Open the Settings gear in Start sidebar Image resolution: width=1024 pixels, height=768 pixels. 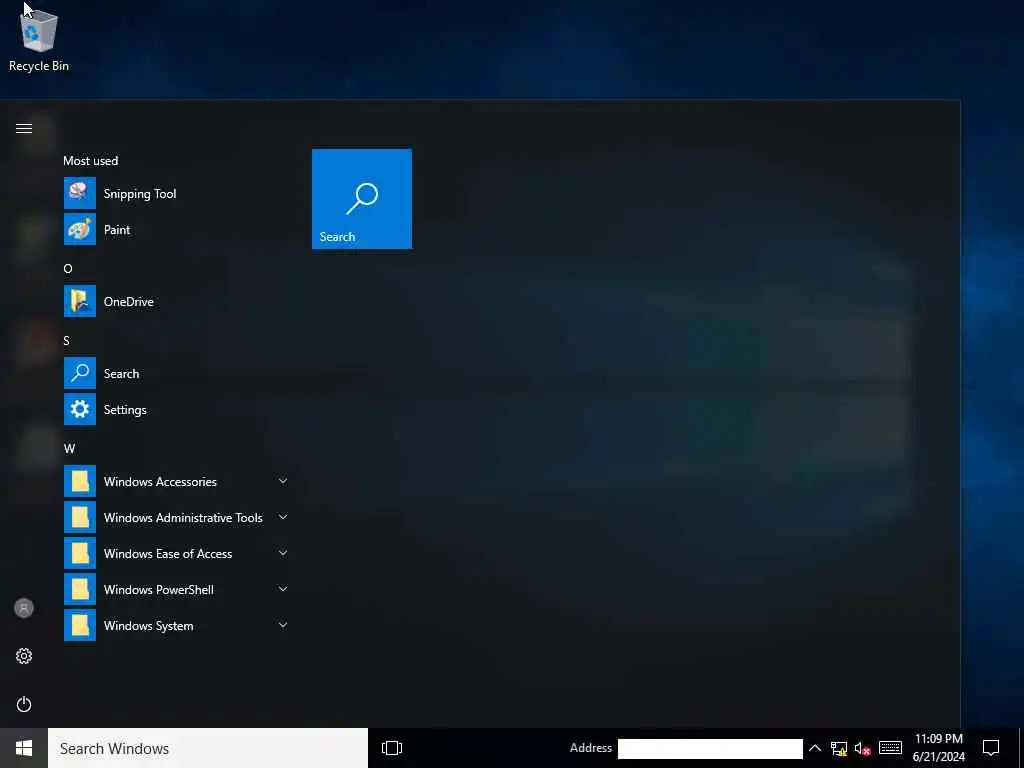click(24, 656)
